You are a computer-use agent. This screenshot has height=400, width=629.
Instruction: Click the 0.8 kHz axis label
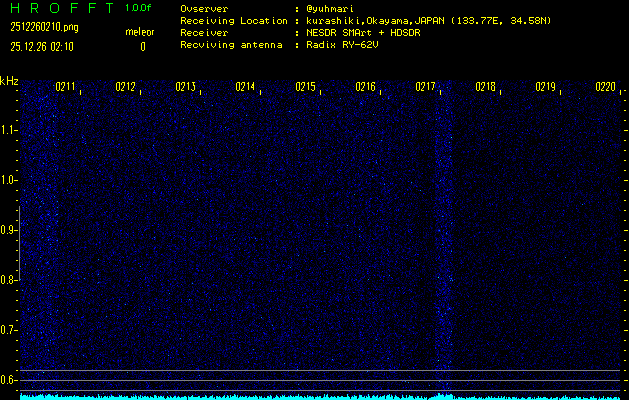point(7,280)
